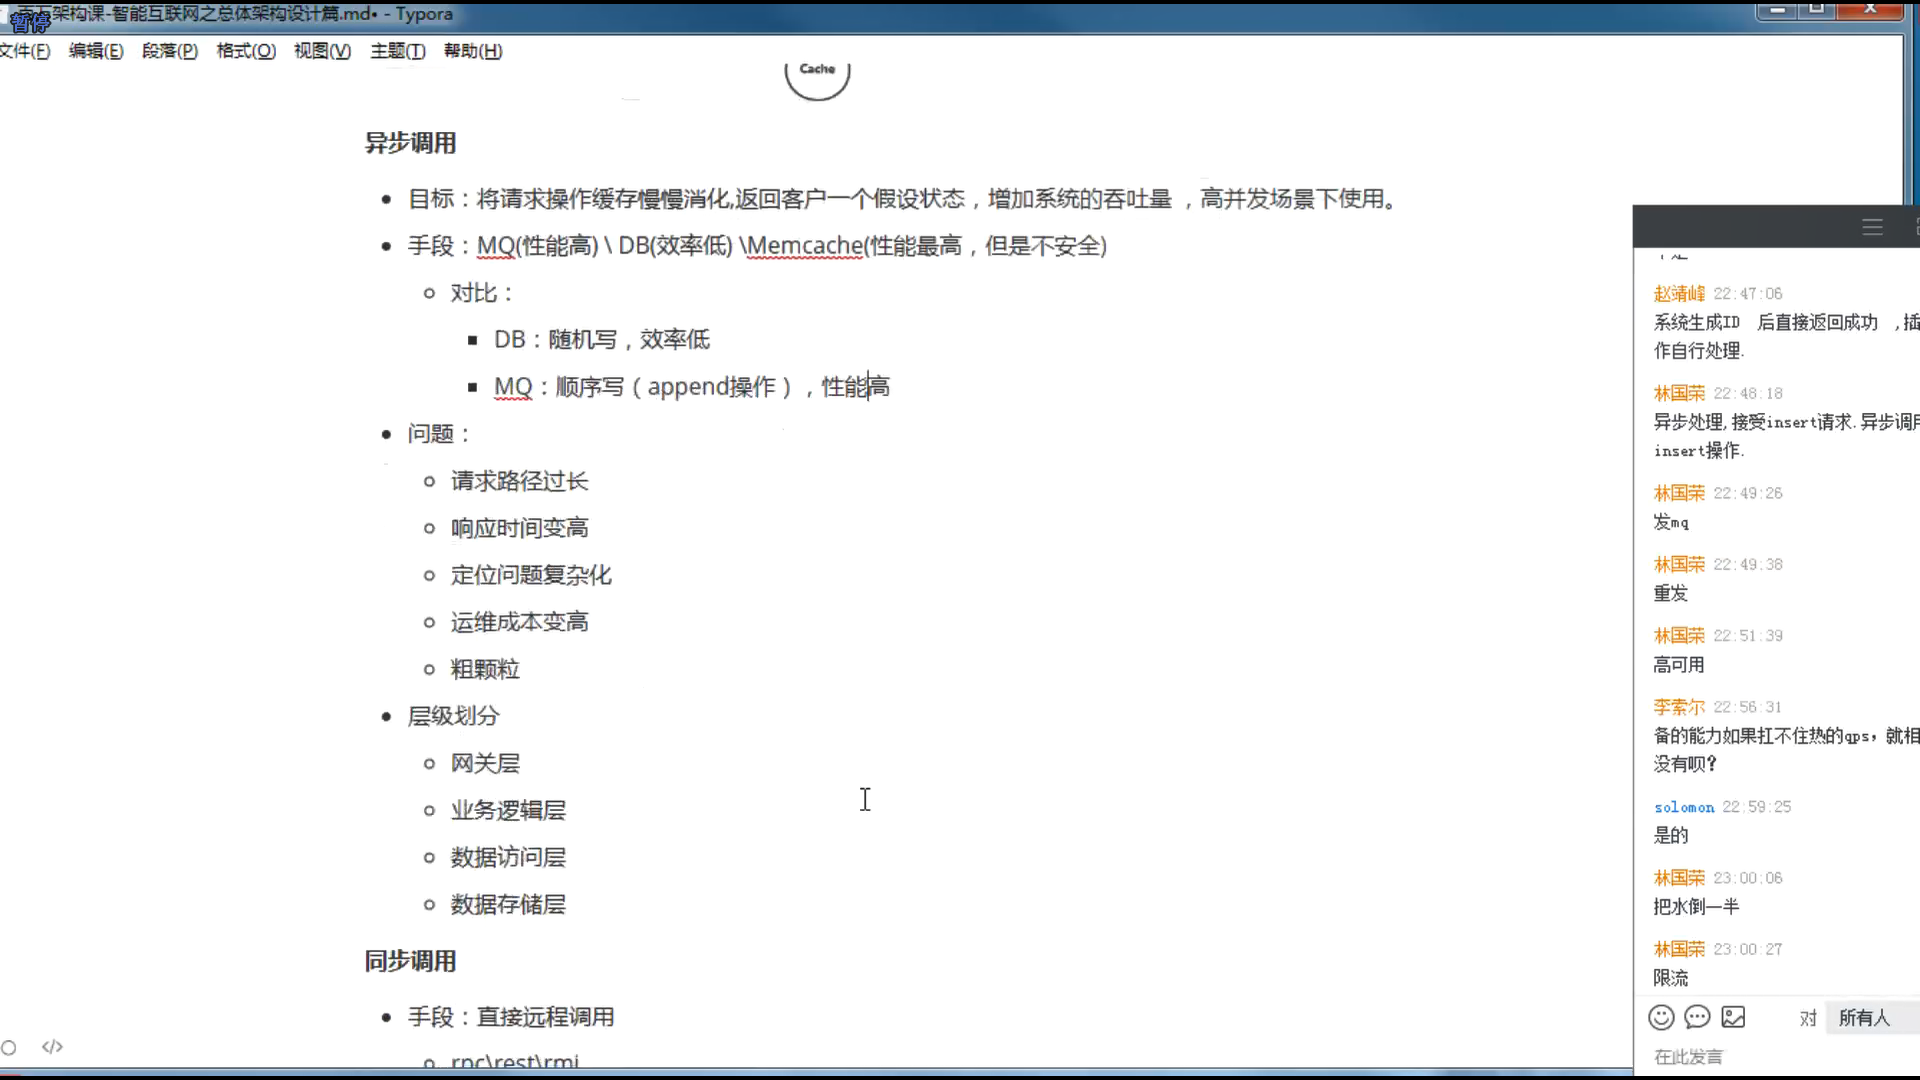Click the Cache diagram circle
1920x1080 pixels.
pos(817,74)
